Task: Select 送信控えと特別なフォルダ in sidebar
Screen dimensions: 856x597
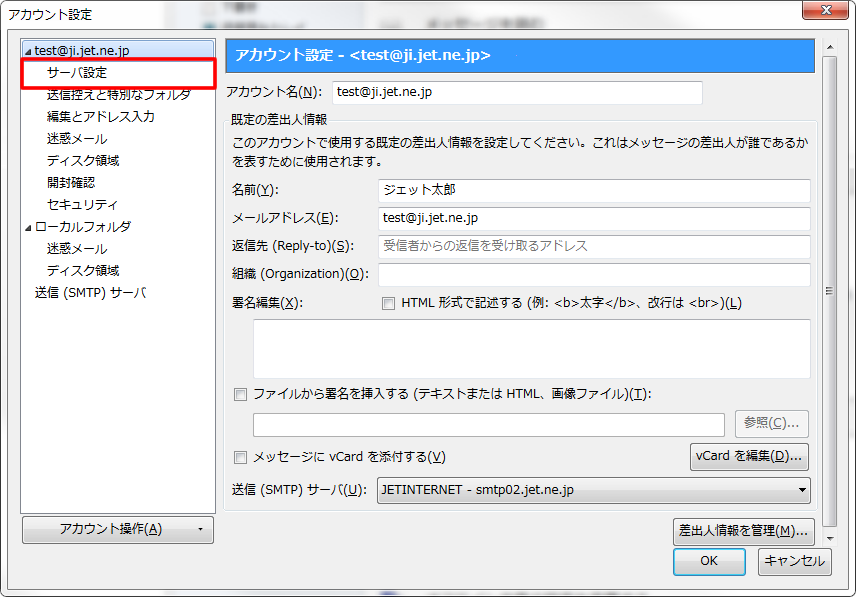Action: click(x=118, y=95)
